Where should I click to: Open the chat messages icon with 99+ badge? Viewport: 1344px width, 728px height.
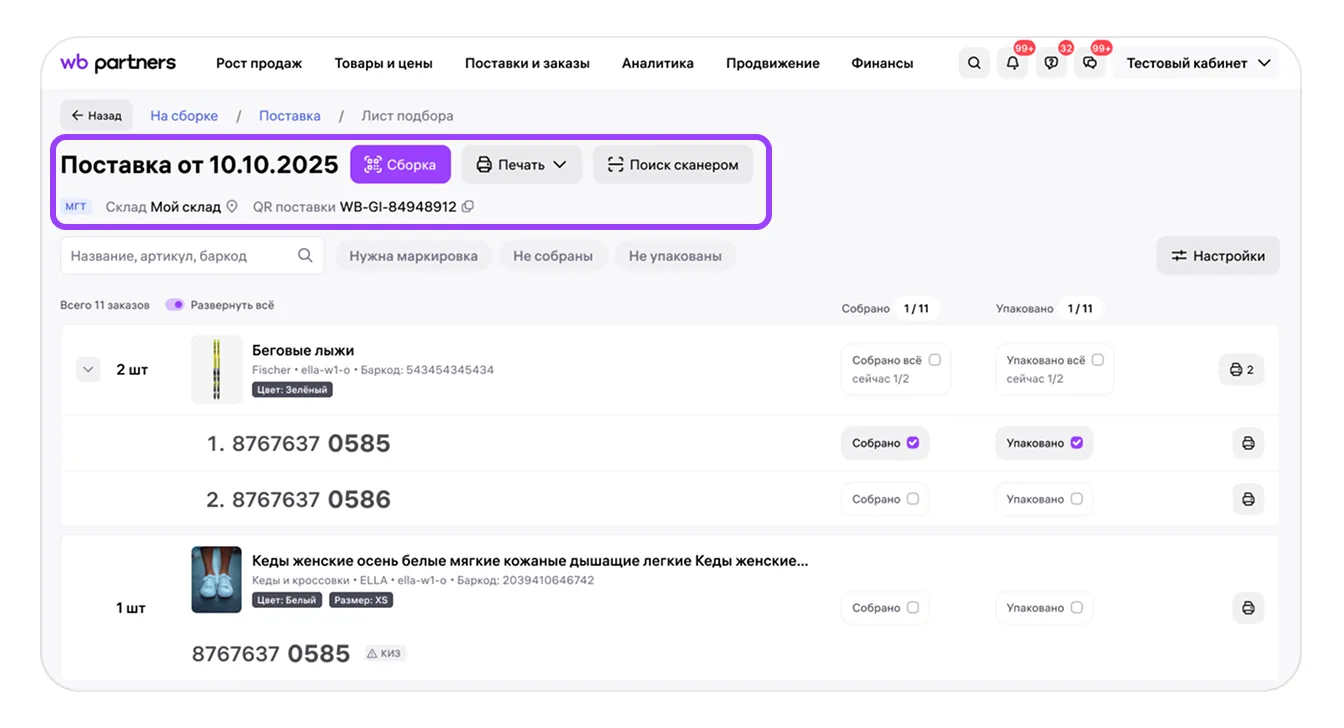point(1090,63)
